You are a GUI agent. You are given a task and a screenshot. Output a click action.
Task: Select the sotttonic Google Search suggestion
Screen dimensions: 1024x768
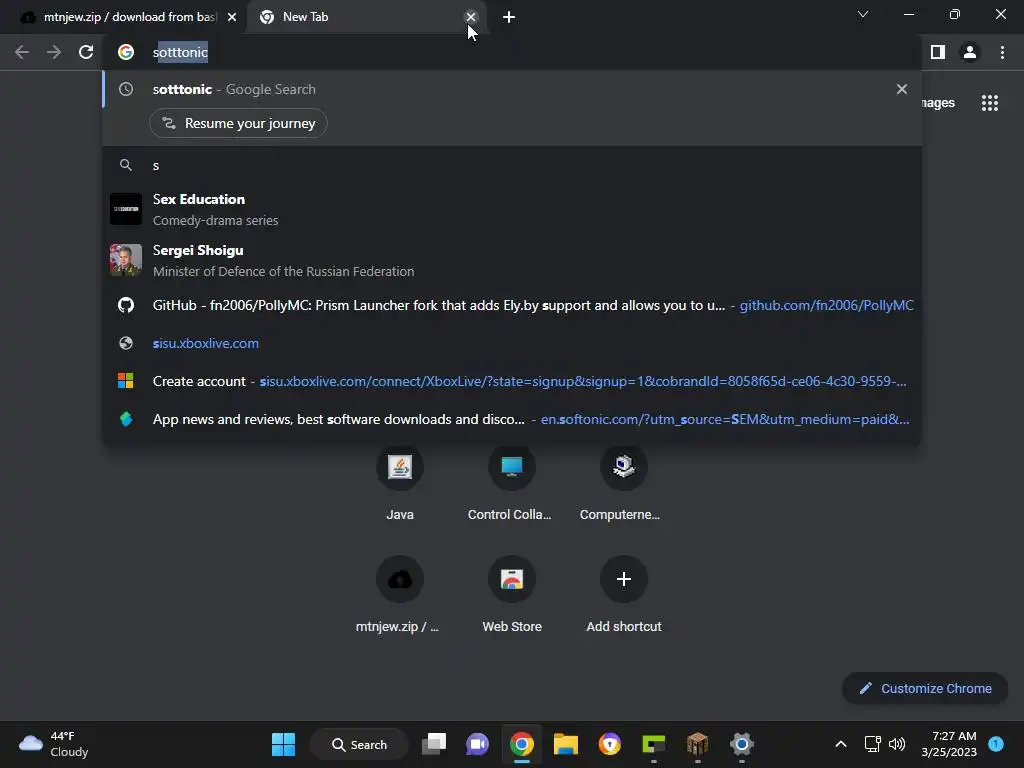click(x=512, y=89)
